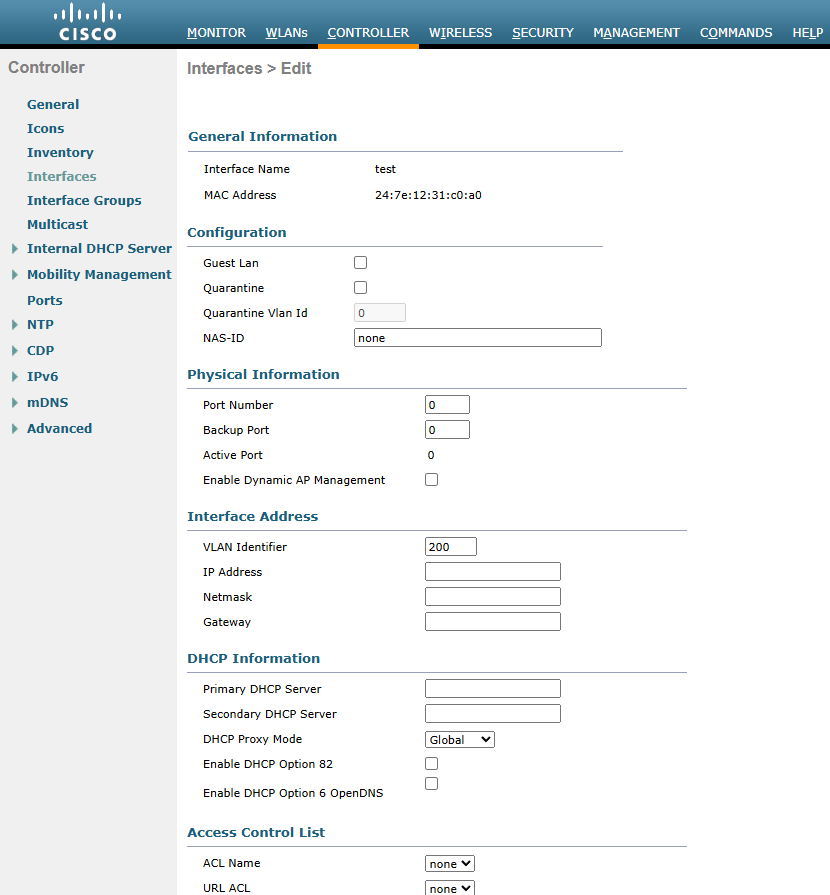Enable DHCP Option 6 OpenDNS
This screenshot has height=895, width=830.
tap(431, 783)
